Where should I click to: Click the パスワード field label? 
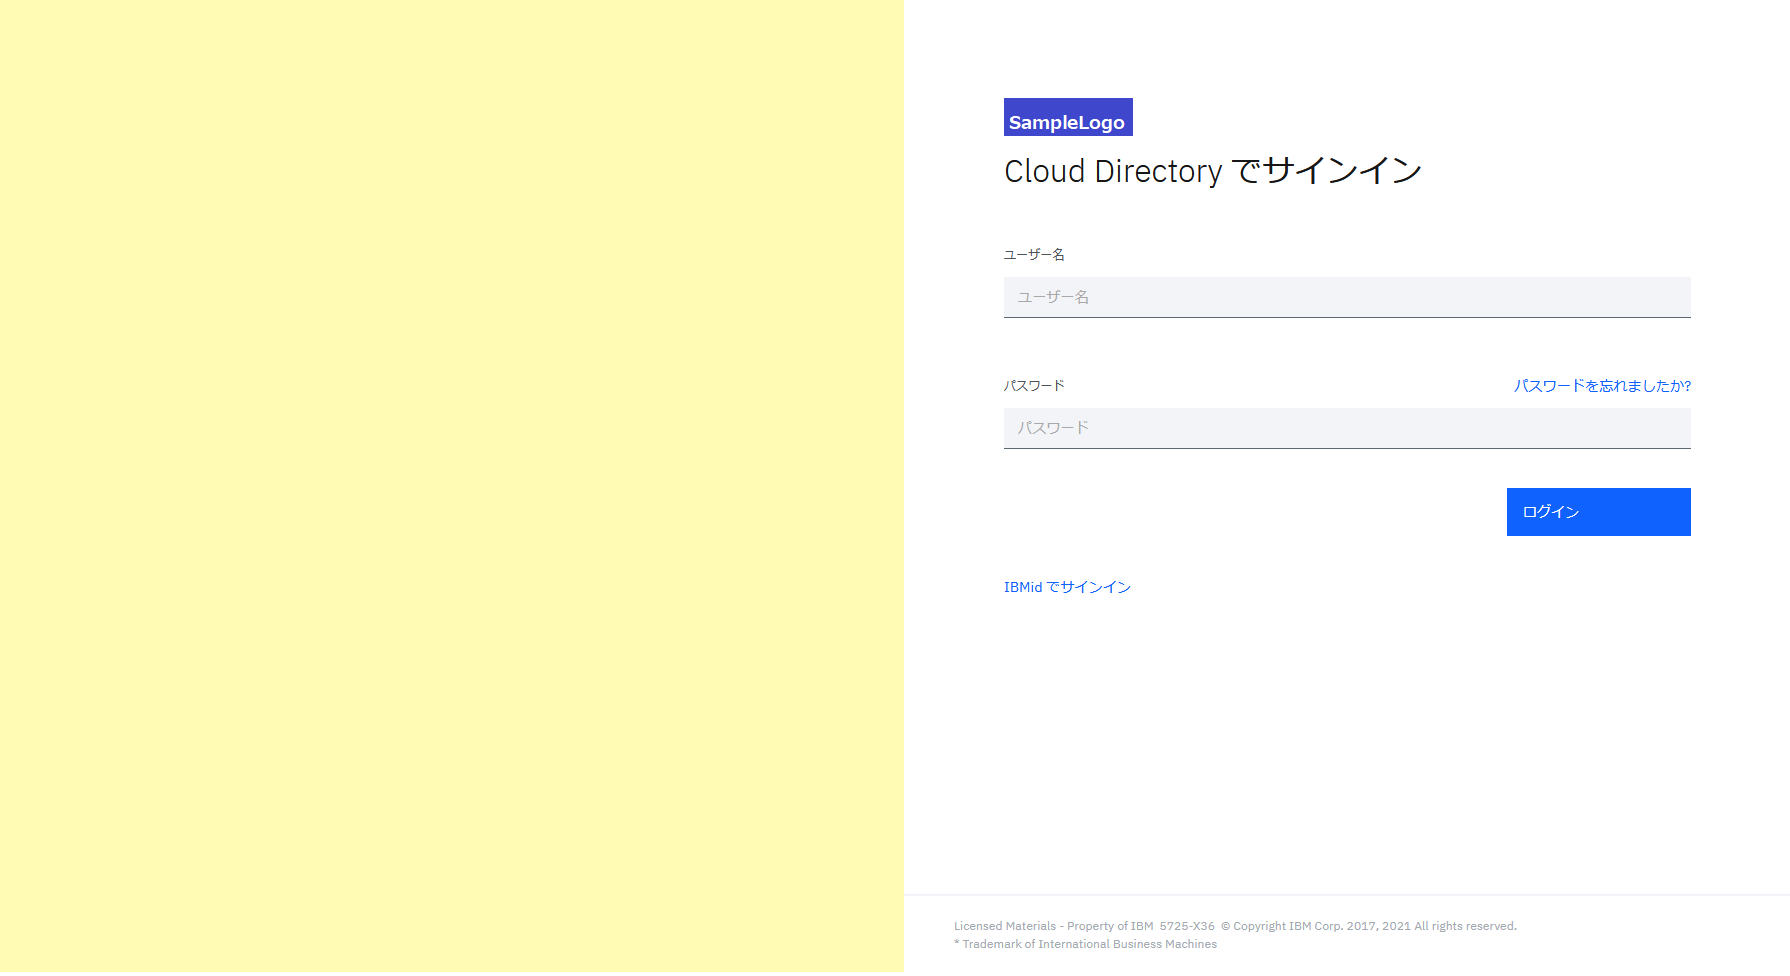tap(1033, 385)
